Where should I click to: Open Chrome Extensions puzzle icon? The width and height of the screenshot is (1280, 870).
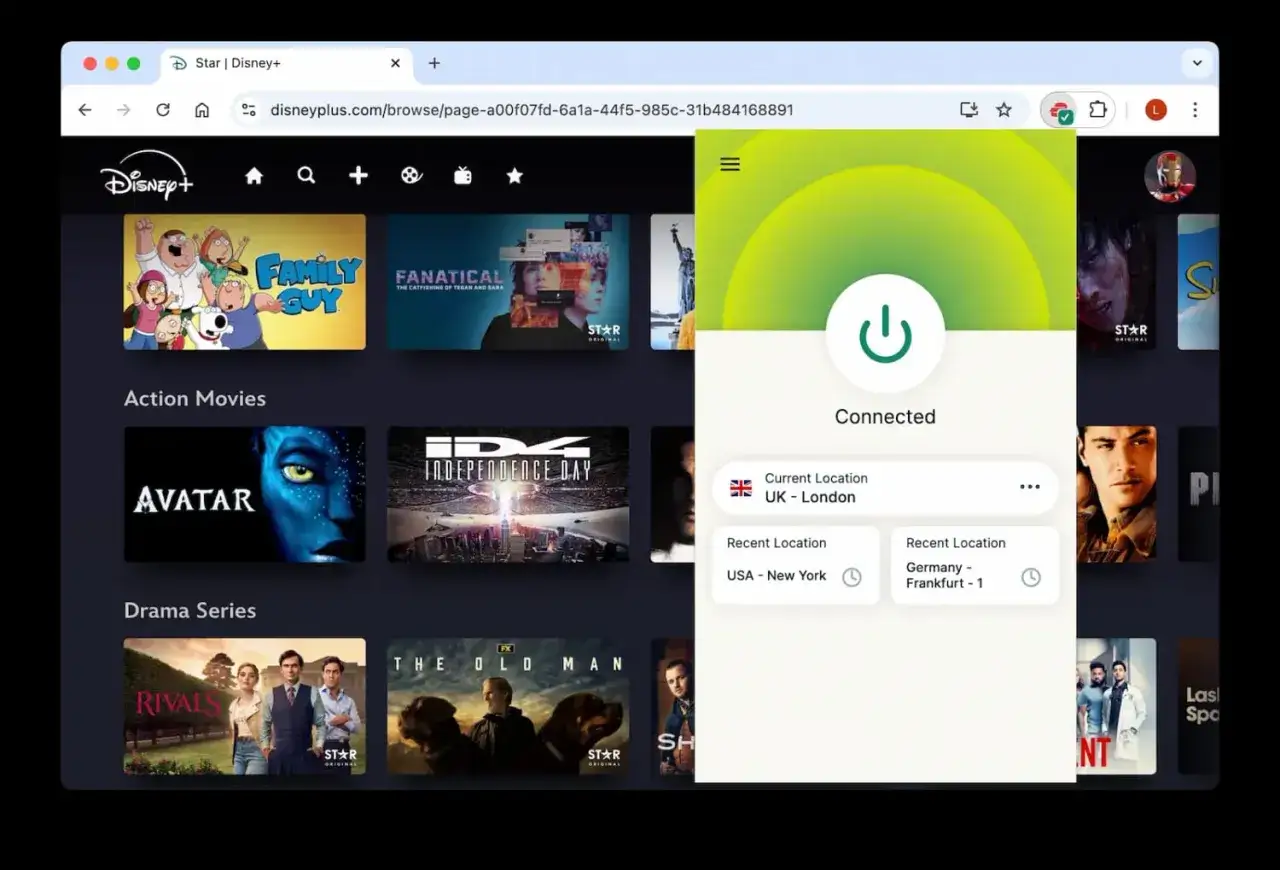coord(1097,110)
